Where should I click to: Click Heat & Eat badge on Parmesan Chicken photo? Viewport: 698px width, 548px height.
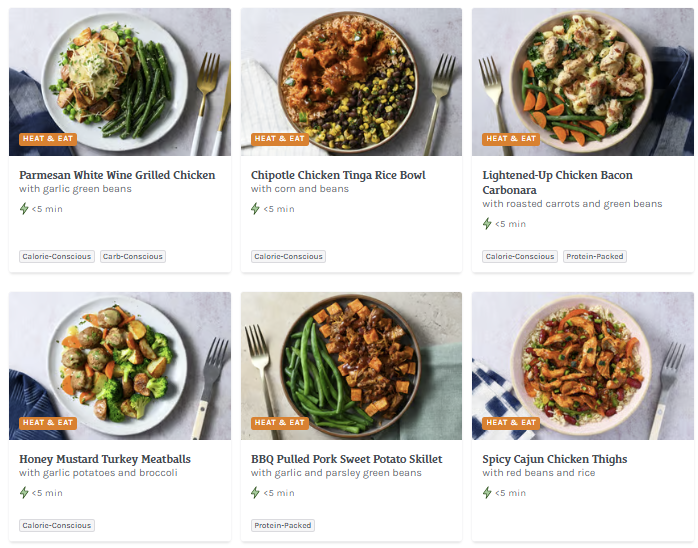coord(47,139)
